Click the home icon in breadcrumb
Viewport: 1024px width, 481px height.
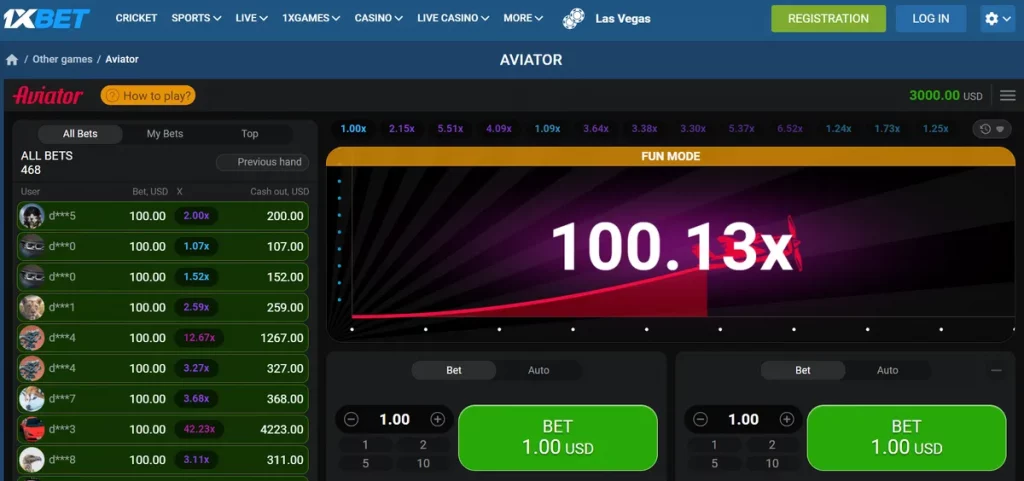[x=12, y=59]
